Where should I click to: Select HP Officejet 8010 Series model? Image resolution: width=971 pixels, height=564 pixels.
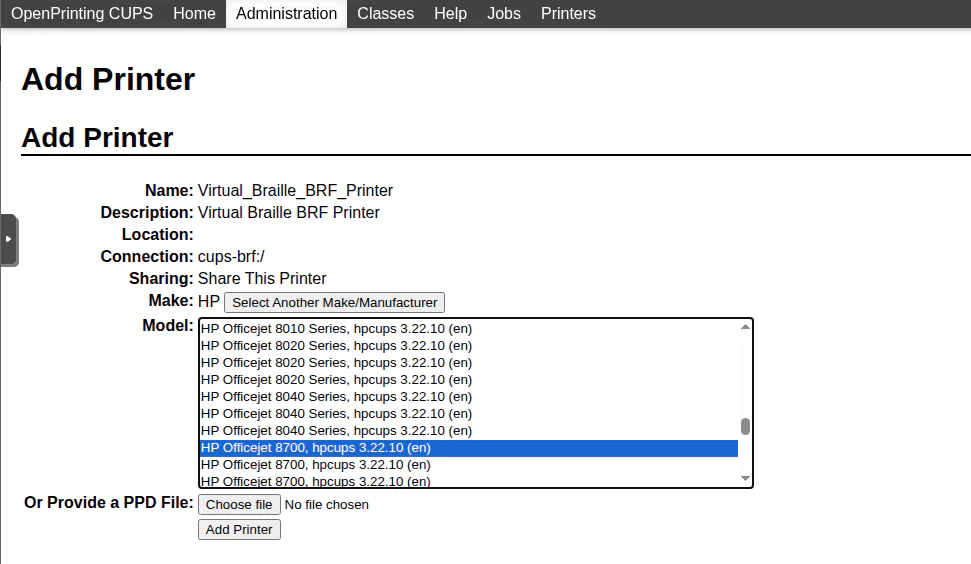pyautogui.click(x=336, y=328)
